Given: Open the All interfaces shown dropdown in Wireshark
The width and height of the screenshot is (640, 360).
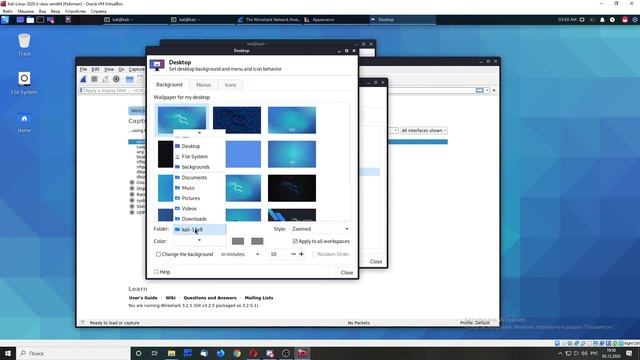Looking at the screenshot, I should tap(423, 131).
